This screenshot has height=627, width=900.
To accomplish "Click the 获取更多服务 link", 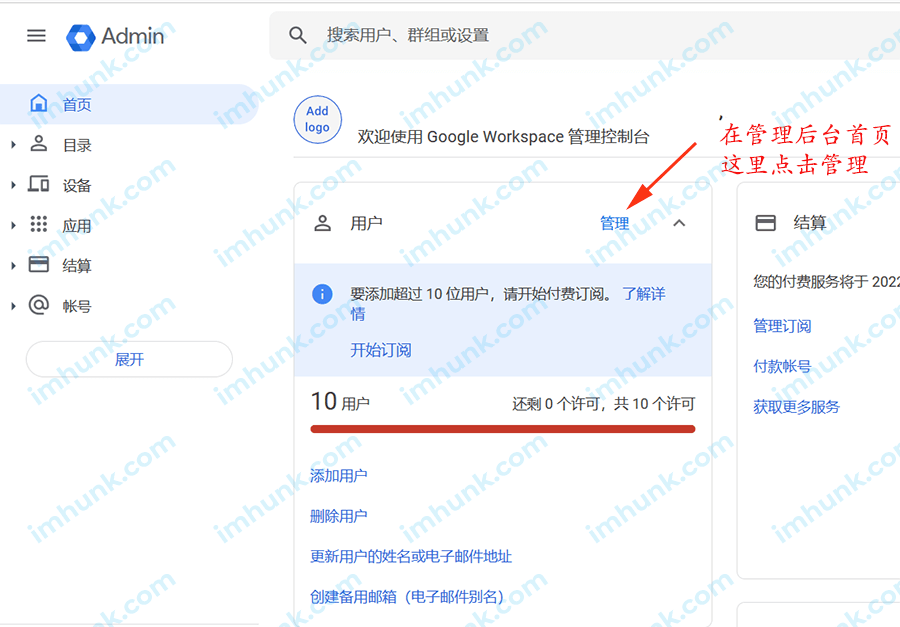I will 796,407.
